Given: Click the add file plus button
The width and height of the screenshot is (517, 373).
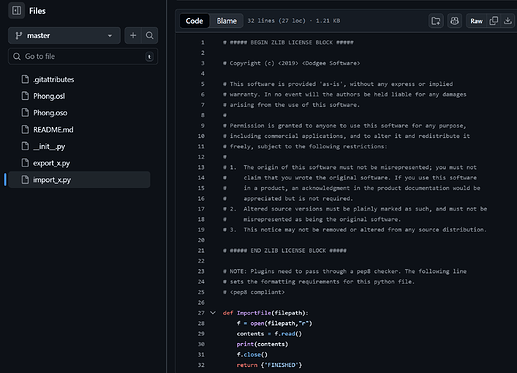Looking at the screenshot, I should point(133,36).
